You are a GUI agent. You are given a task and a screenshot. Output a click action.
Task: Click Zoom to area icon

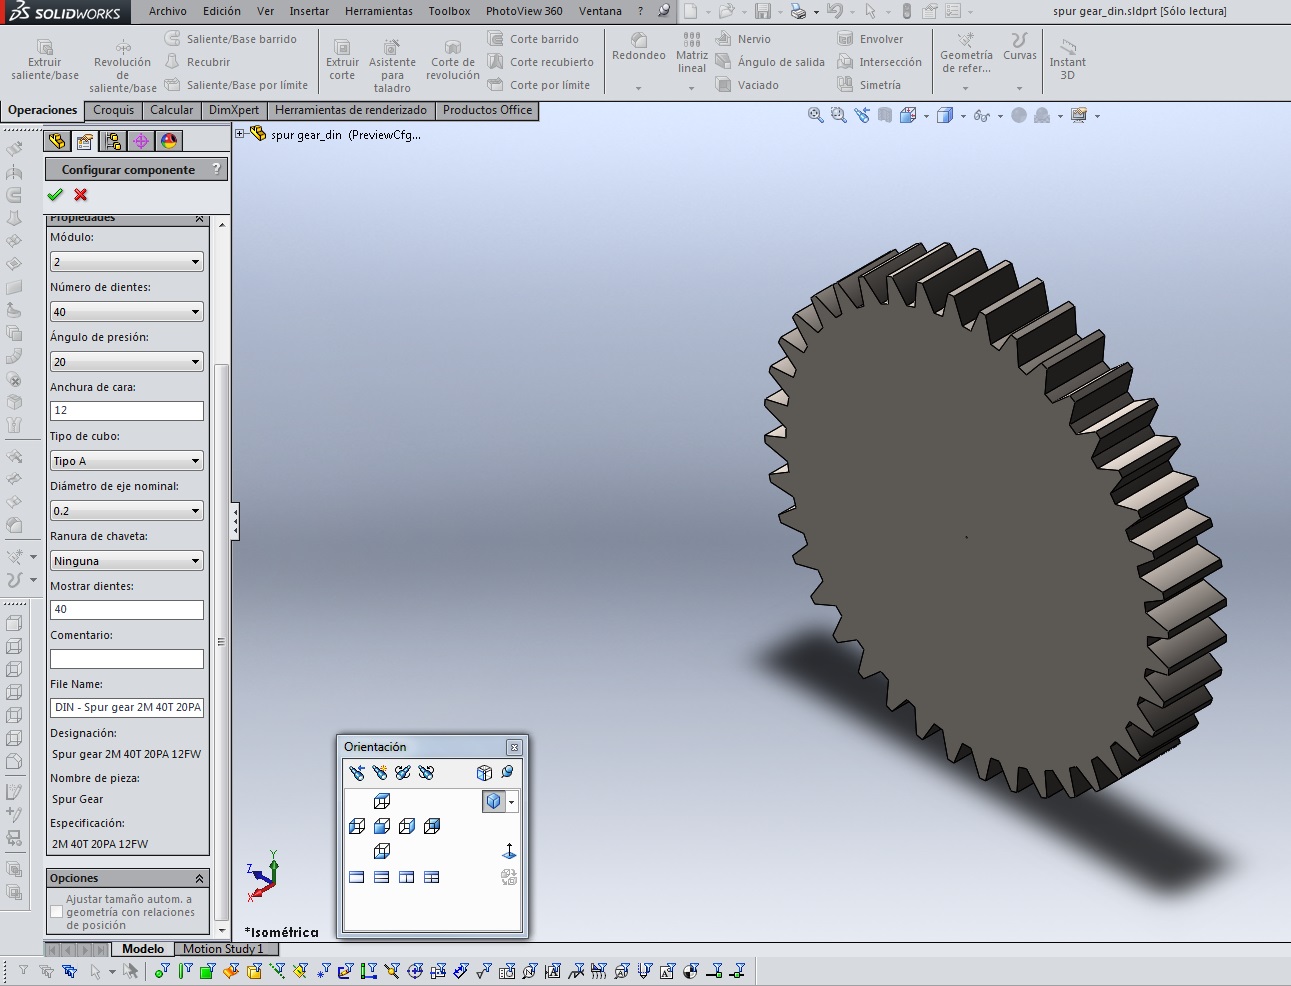(x=839, y=116)
